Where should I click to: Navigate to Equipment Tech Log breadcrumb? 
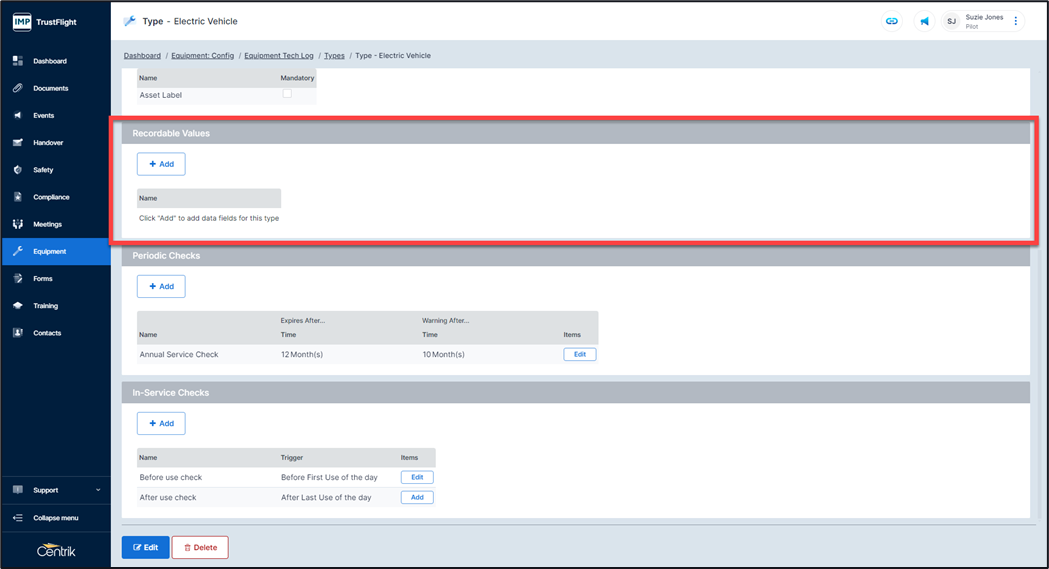pos(279,56)
